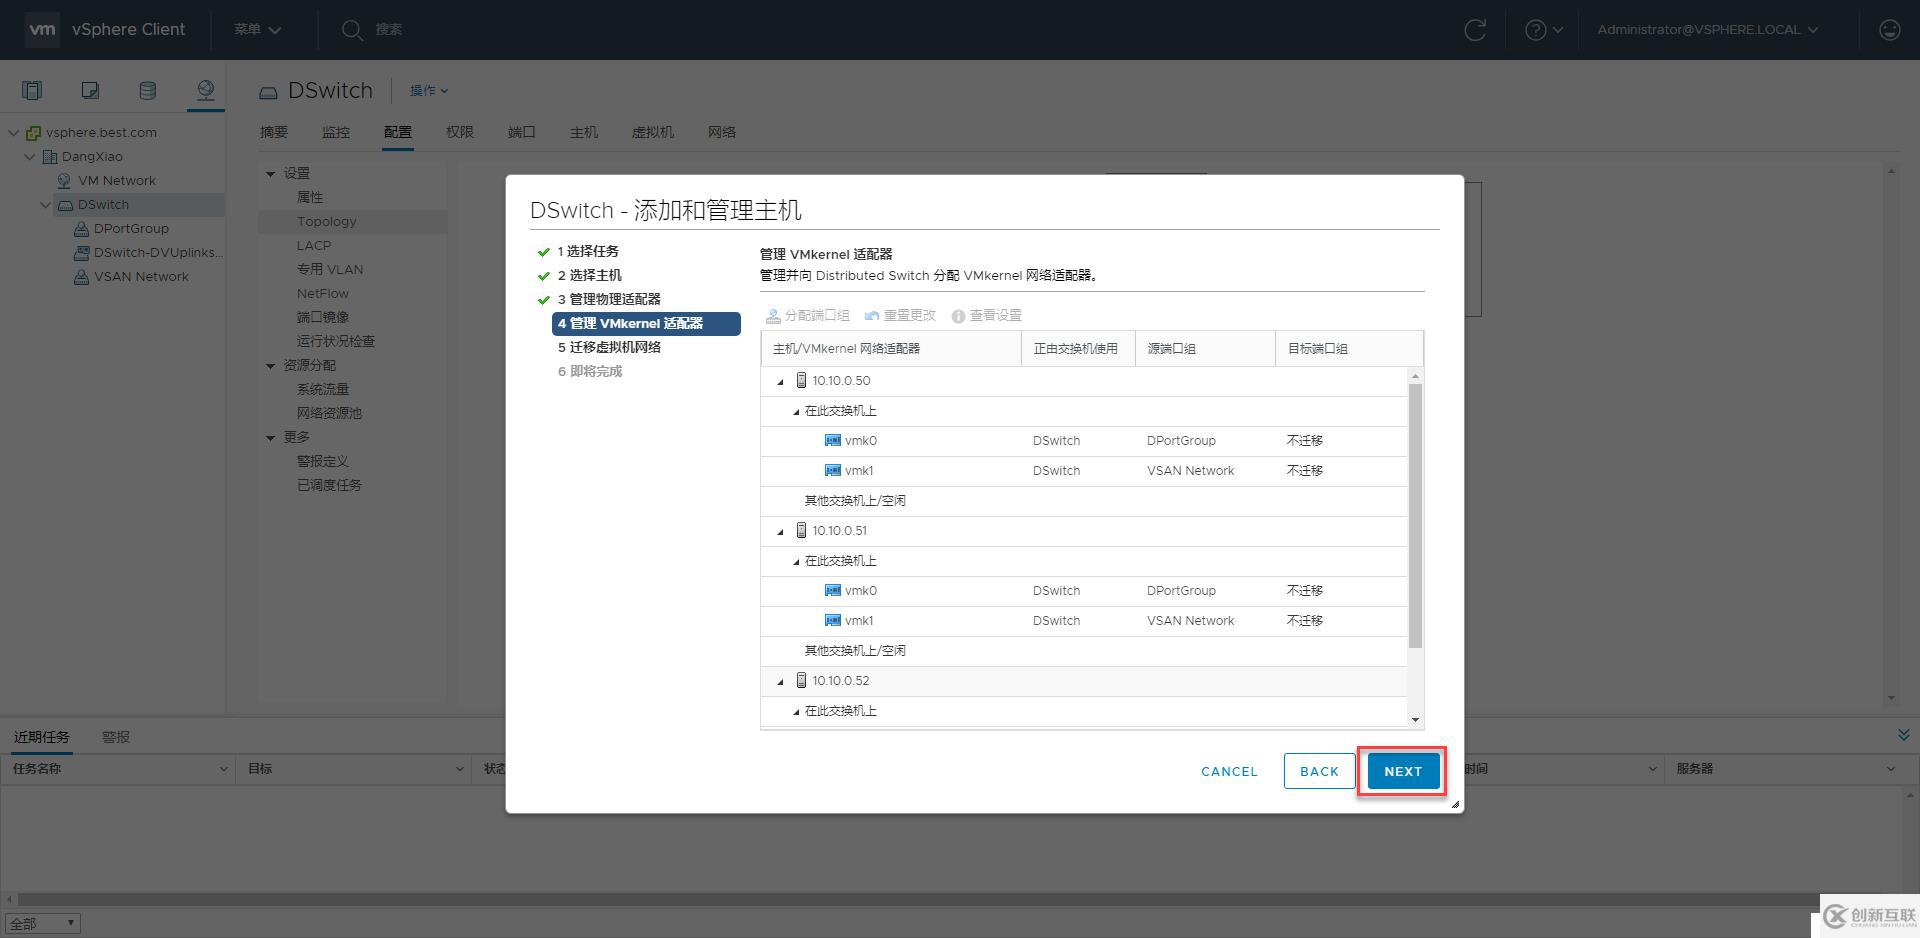Collapse the 设置 settings section
The height and width of the screenshot is (938, 1920).
[x=270, y=174]
